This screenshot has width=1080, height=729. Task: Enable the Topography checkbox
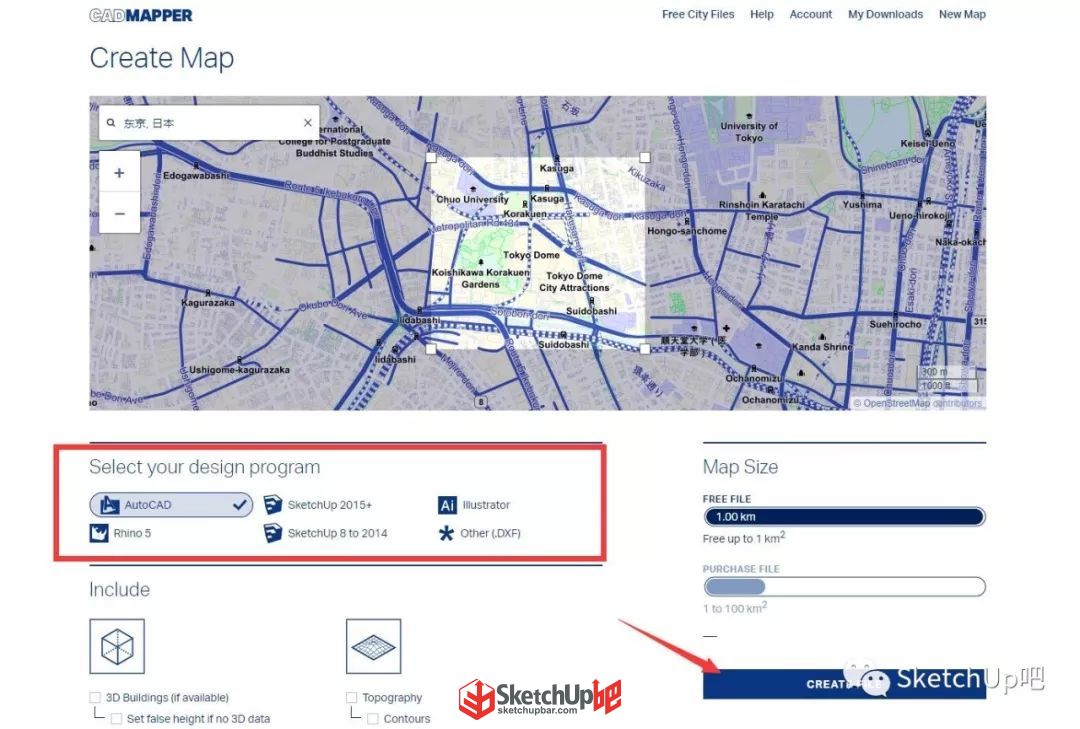tap(352, 697)
